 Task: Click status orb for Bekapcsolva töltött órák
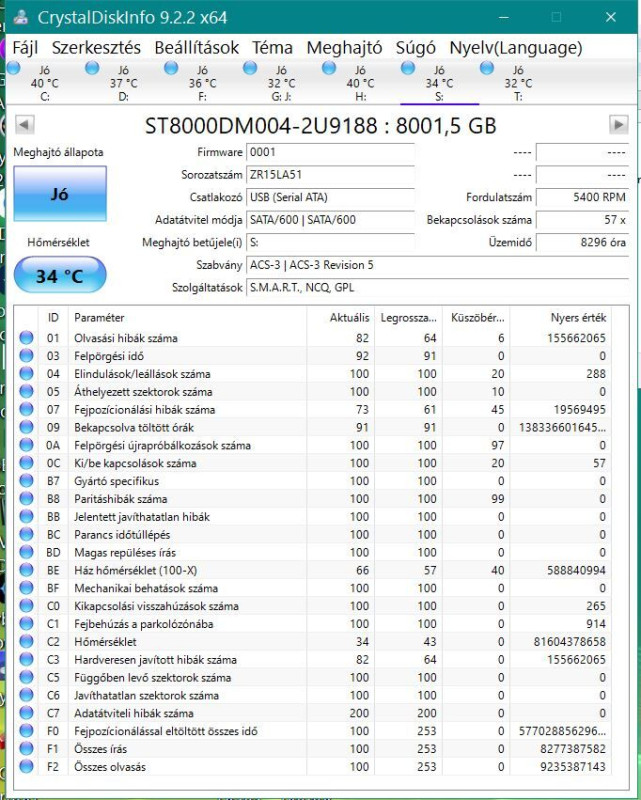click(26, 427)
